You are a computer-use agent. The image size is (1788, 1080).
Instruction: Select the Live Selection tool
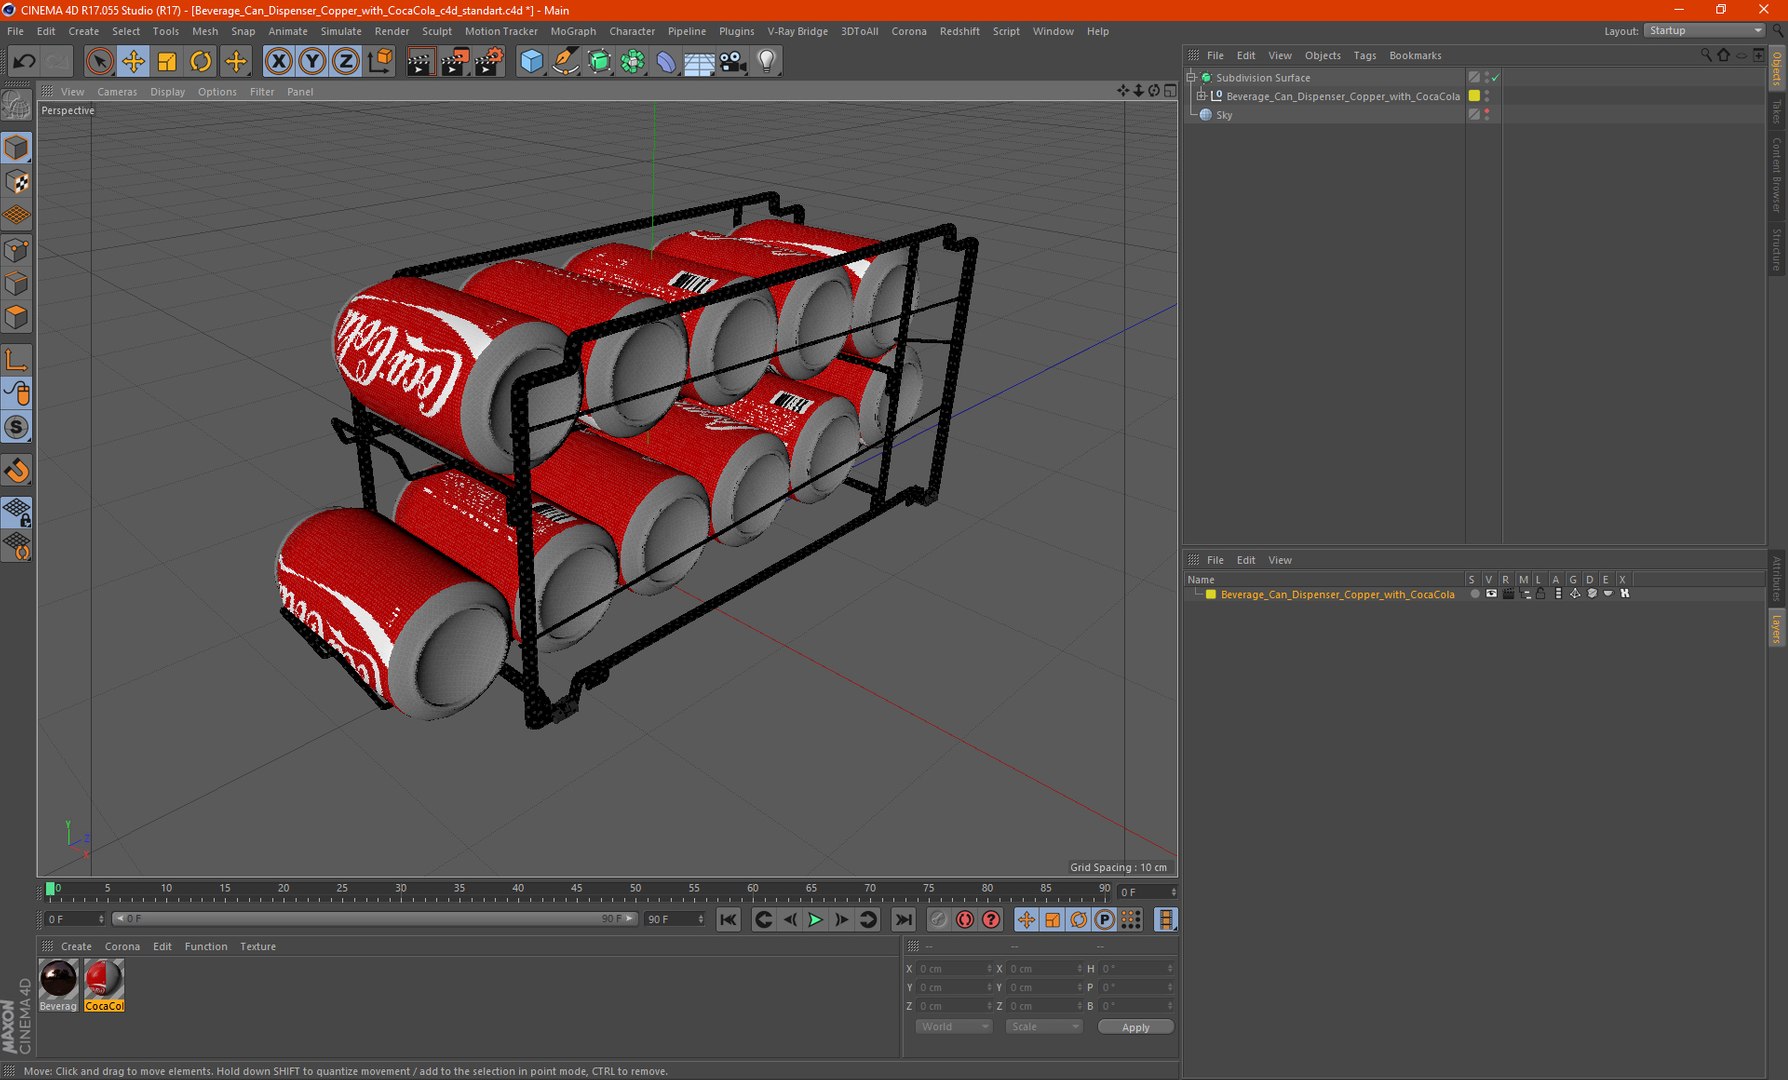tap(99, 62)
